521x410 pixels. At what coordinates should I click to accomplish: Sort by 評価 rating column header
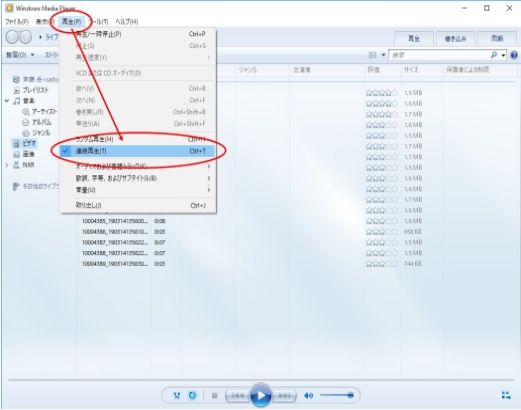(x=373, y=70)
